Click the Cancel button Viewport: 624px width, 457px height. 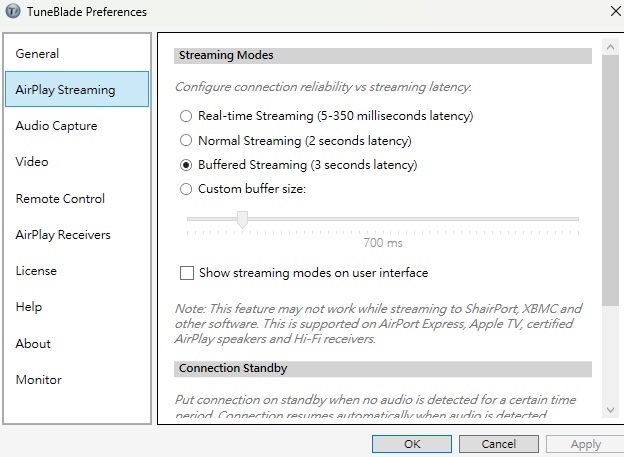(498, 444)
